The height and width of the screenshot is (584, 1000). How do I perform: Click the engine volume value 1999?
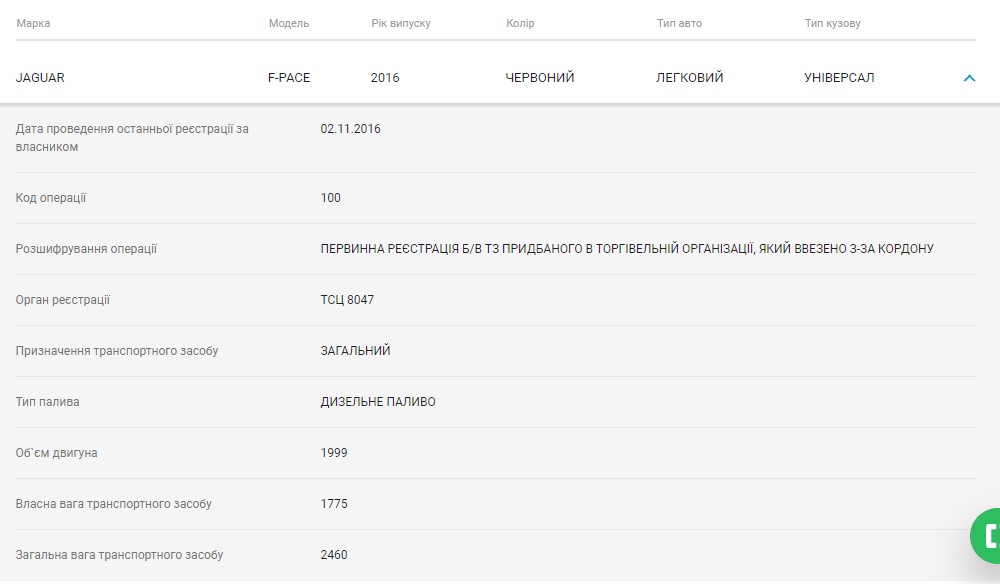click(x=334, y=453)
